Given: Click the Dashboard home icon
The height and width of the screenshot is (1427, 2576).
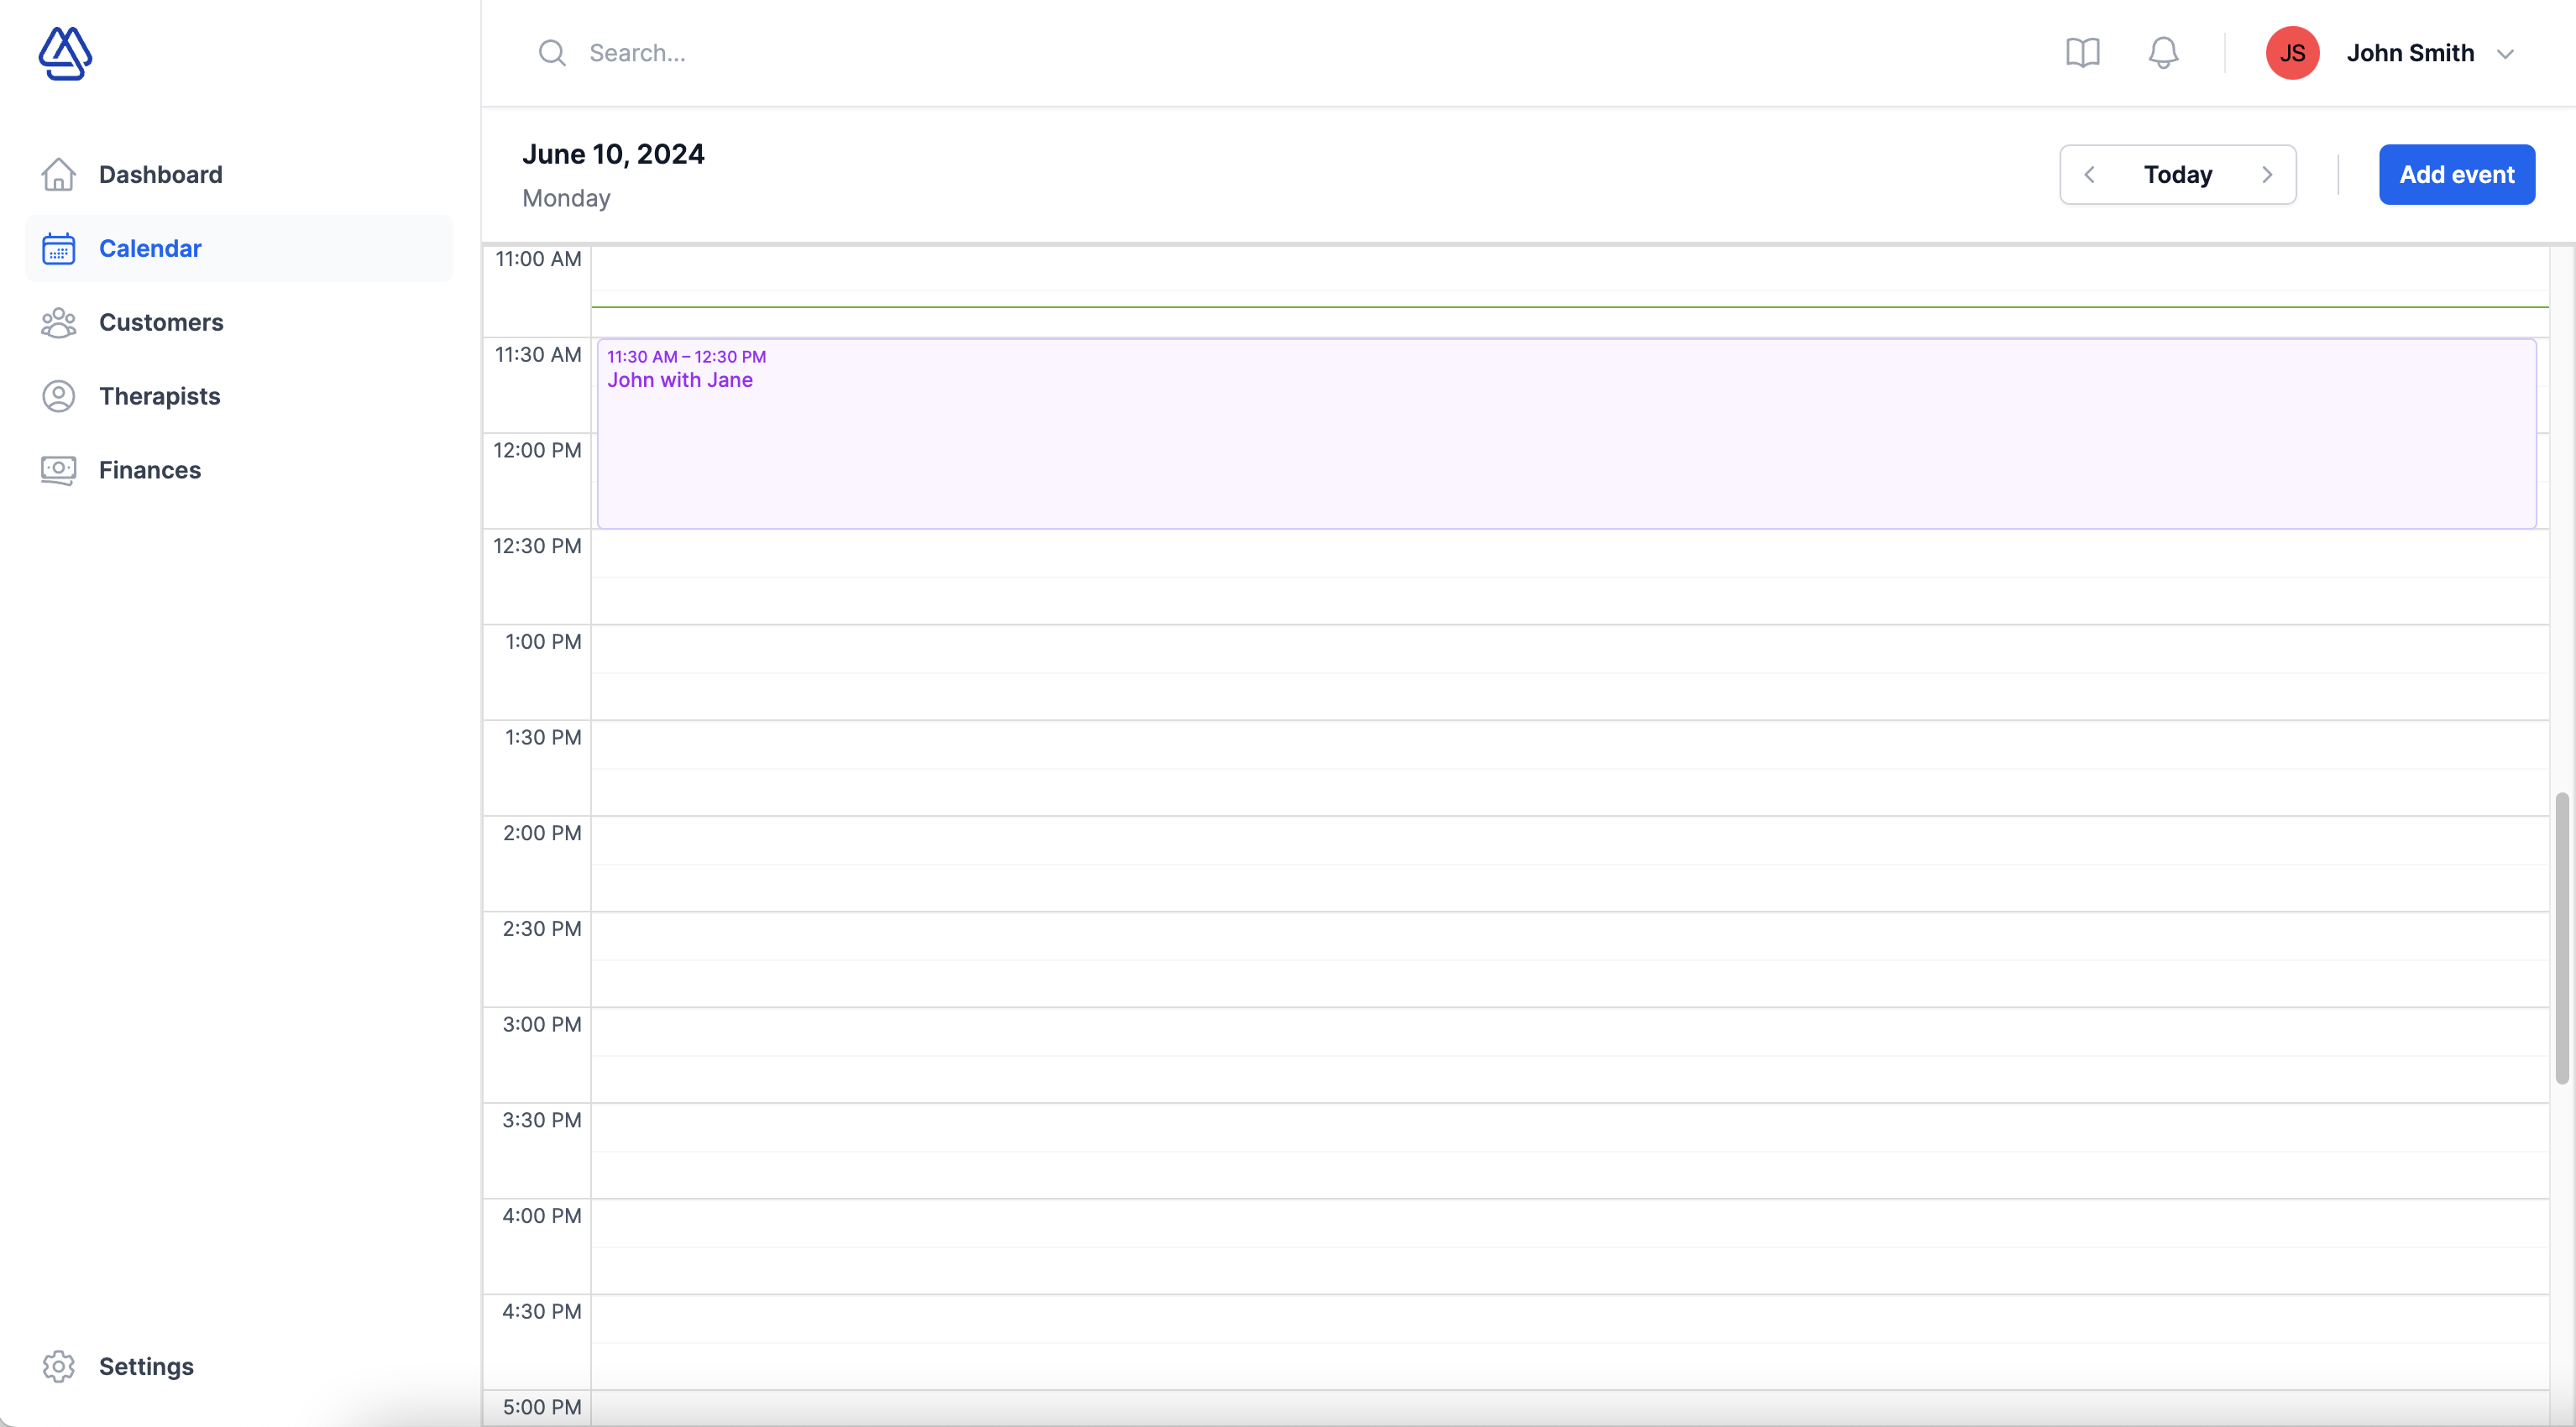Looking at the screenshot, I should (58, 175).
